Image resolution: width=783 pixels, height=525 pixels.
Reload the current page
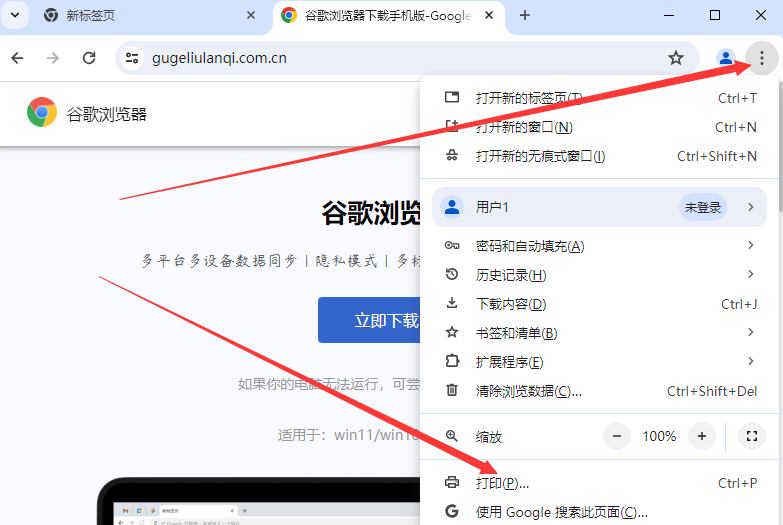click(x=89, y=58)
